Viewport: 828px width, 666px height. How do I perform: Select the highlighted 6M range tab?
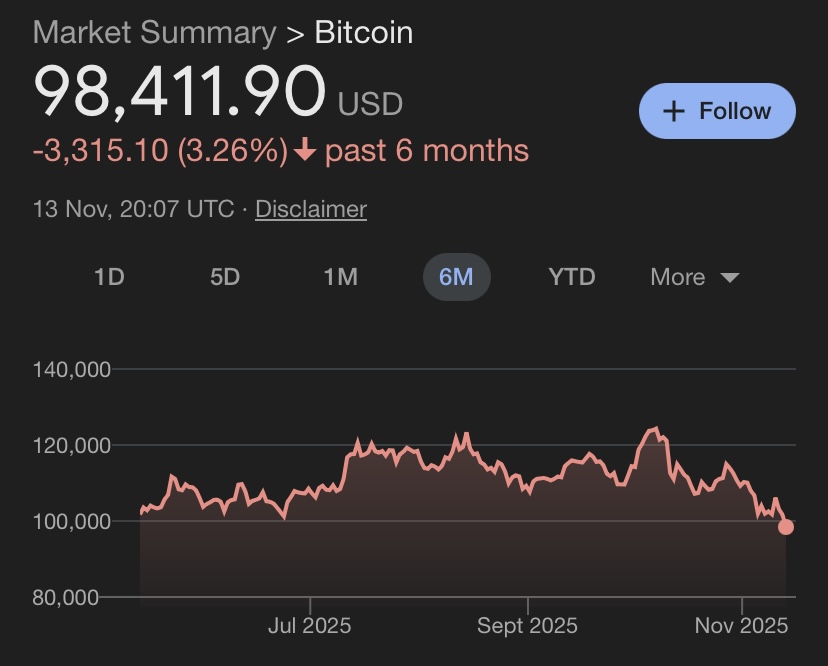[x=456, y=277]
